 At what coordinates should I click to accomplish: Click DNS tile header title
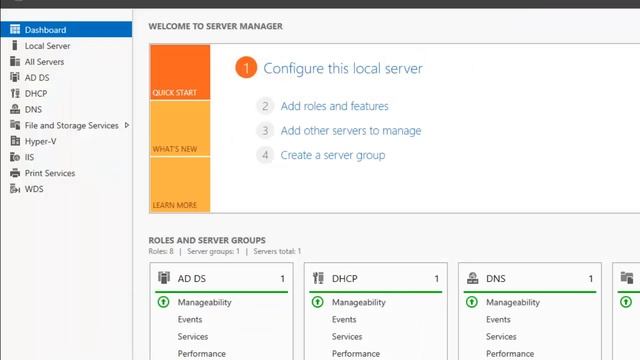[496, 278]
